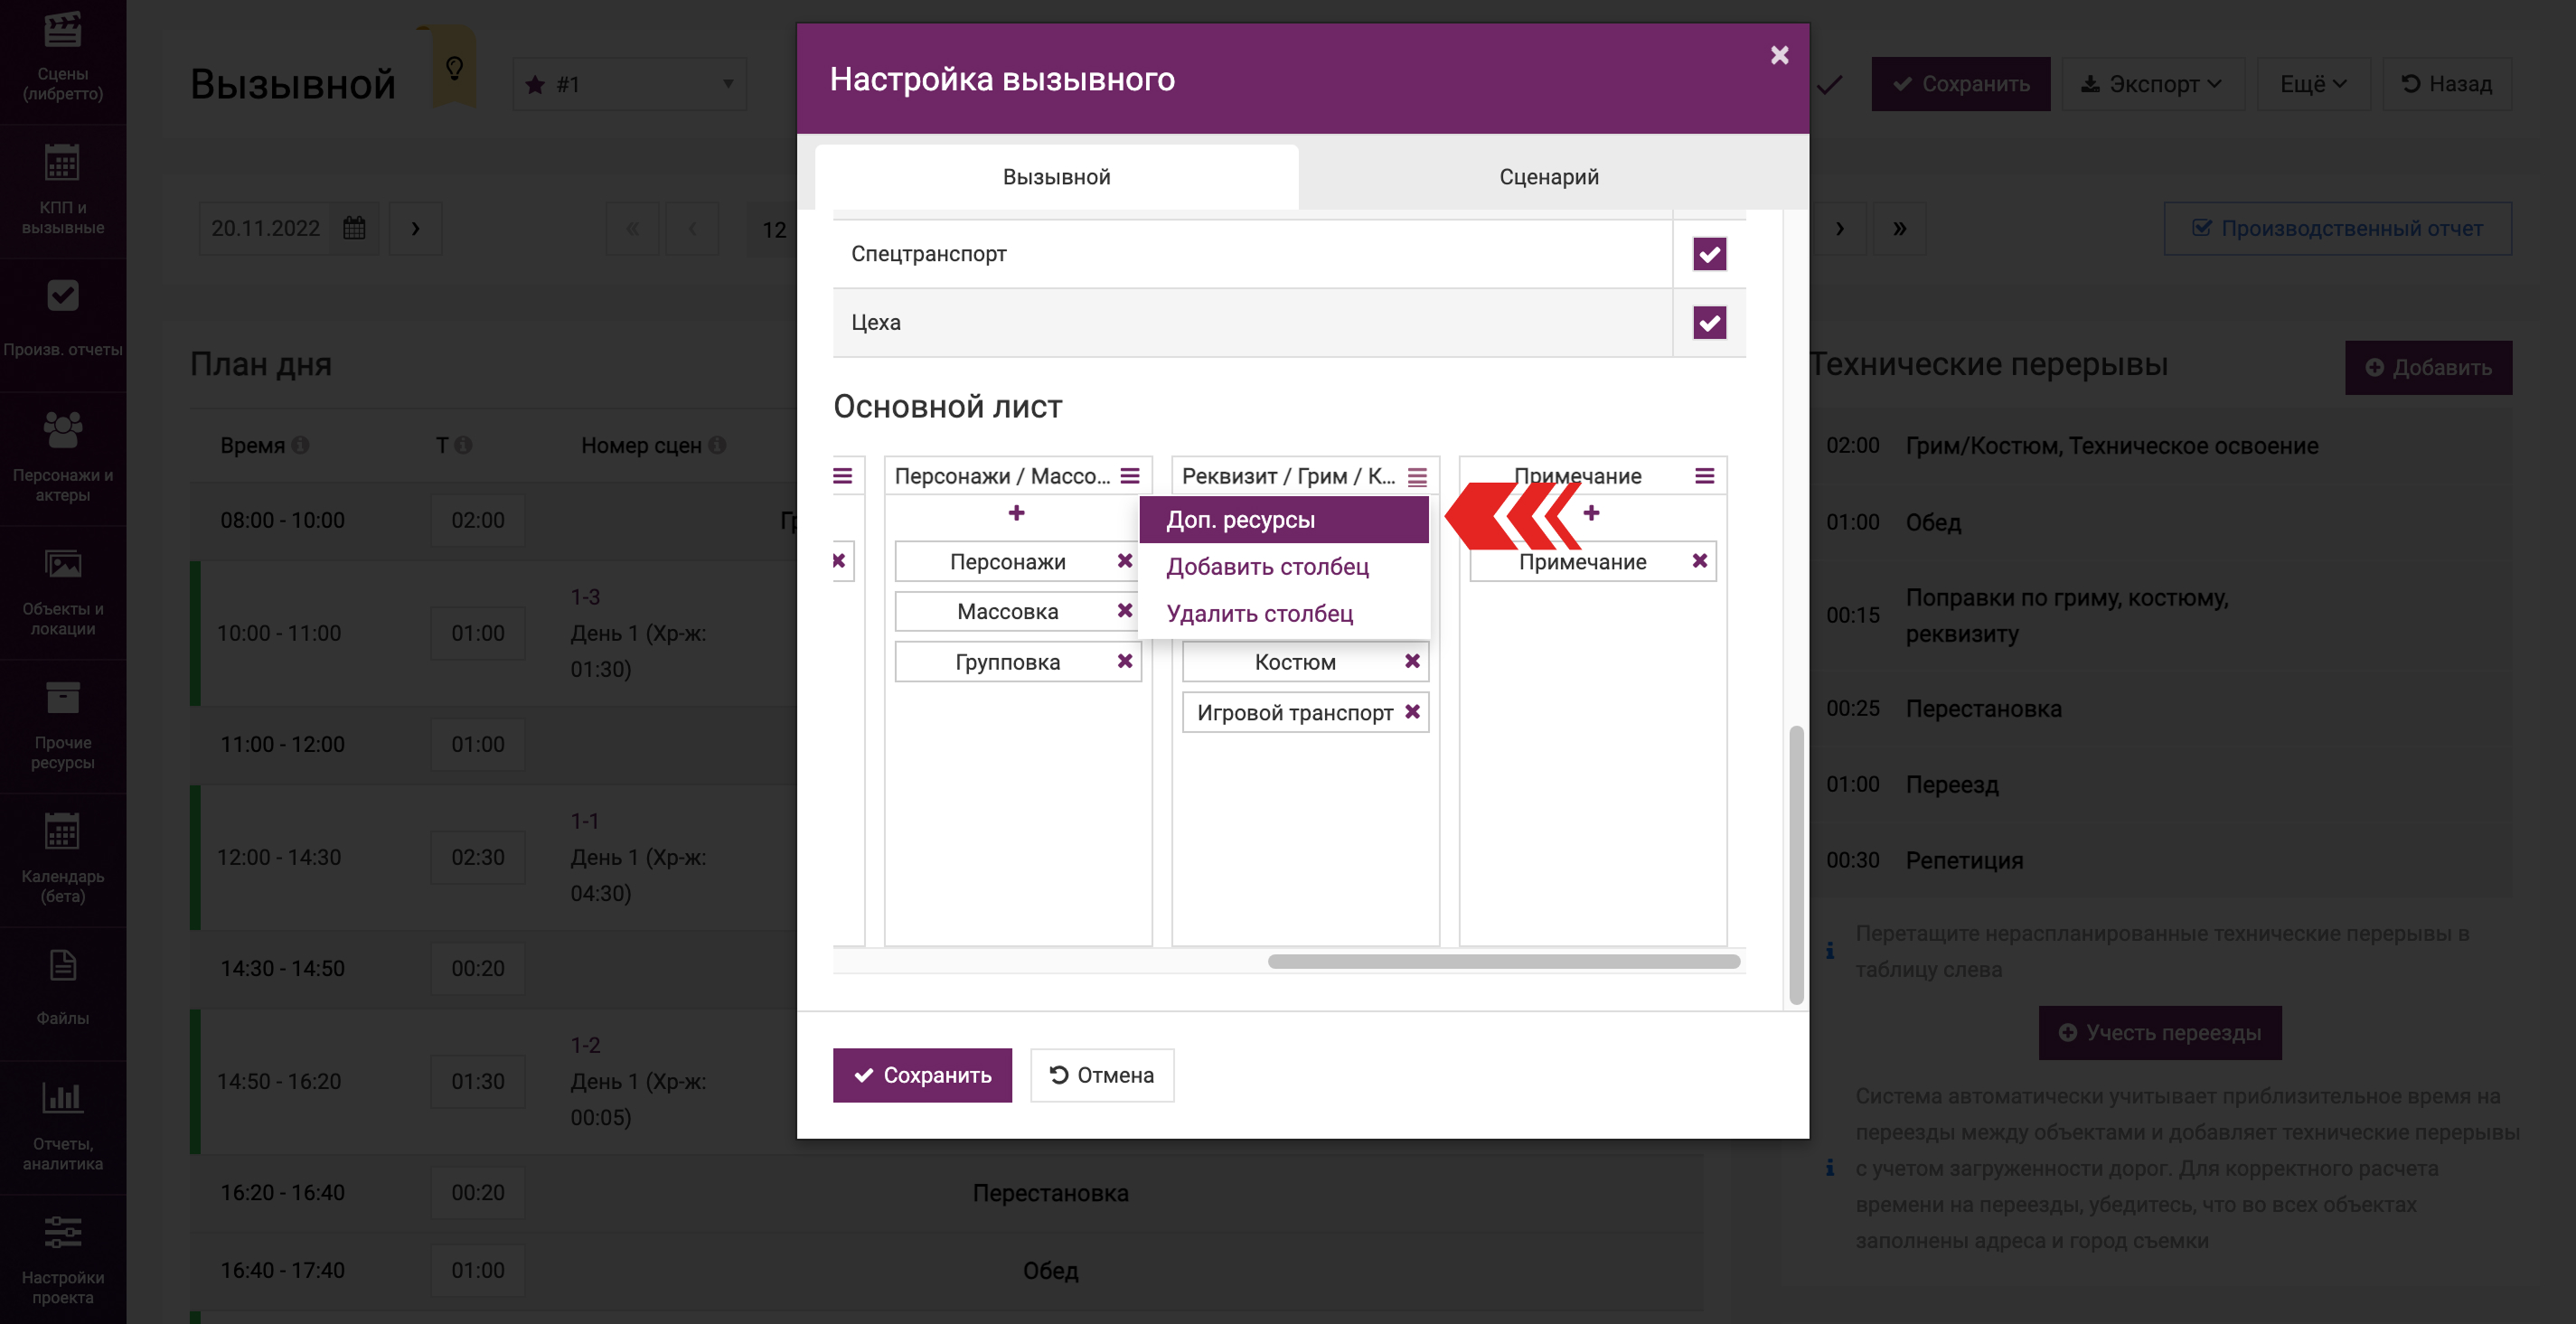Click the 02:00 duration field for 08:00 - 10:00

[478, 520]
